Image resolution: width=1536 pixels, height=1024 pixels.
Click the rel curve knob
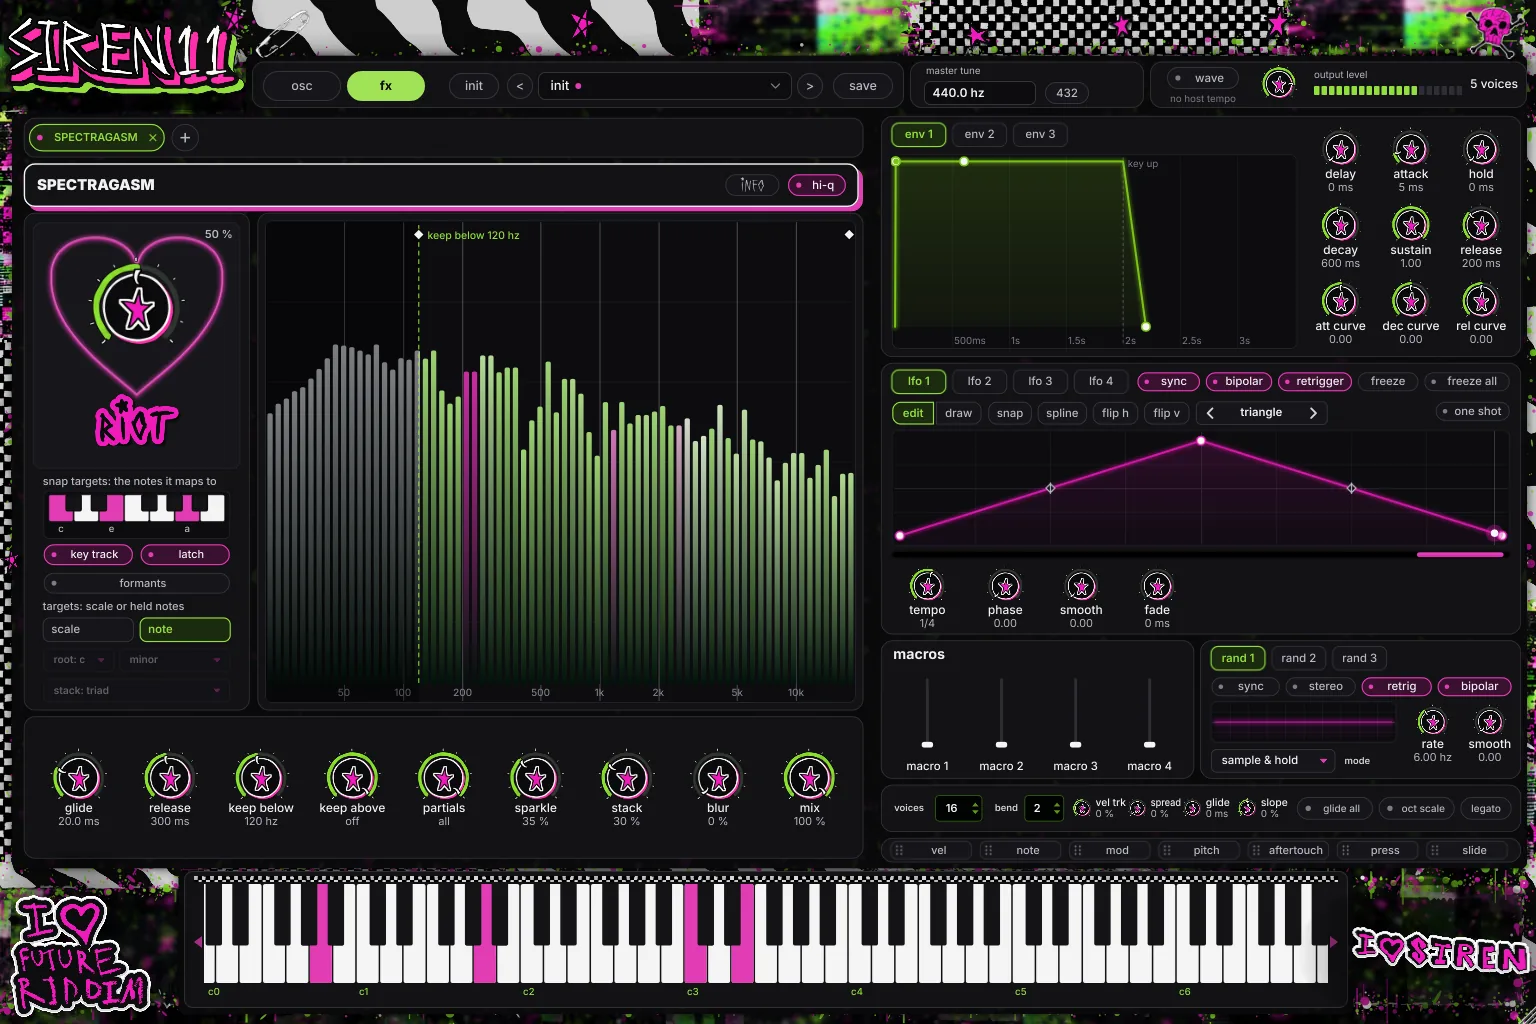tap(1481, 300)
